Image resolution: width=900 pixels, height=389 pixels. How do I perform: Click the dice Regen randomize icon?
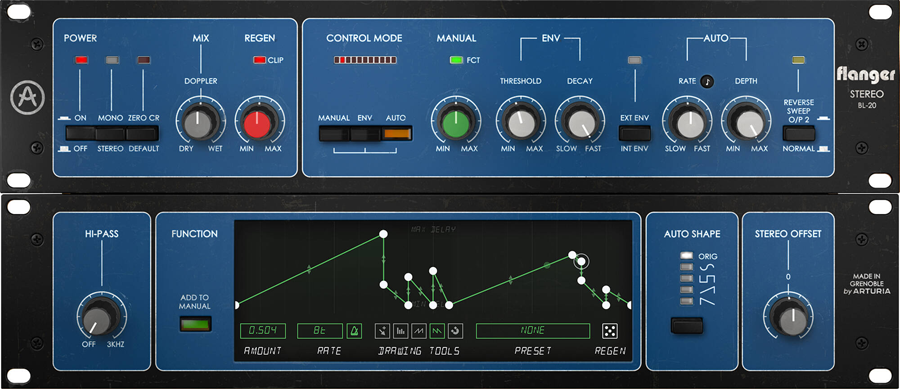pyautogui.click(x=610, y=331)
